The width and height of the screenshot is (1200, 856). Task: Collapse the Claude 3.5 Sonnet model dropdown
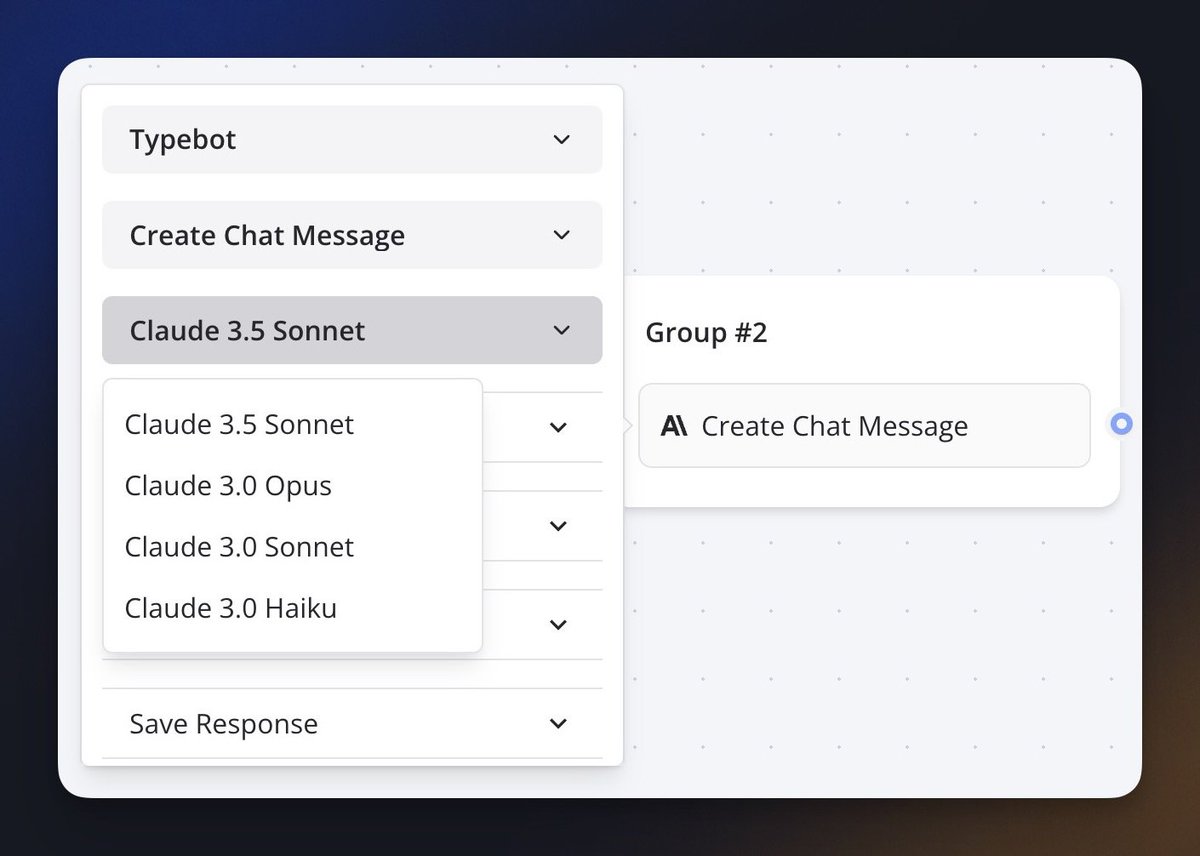tap(352, 330)
